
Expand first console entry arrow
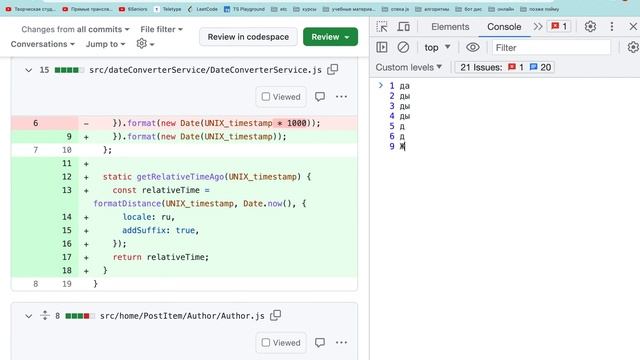[380, 85]
